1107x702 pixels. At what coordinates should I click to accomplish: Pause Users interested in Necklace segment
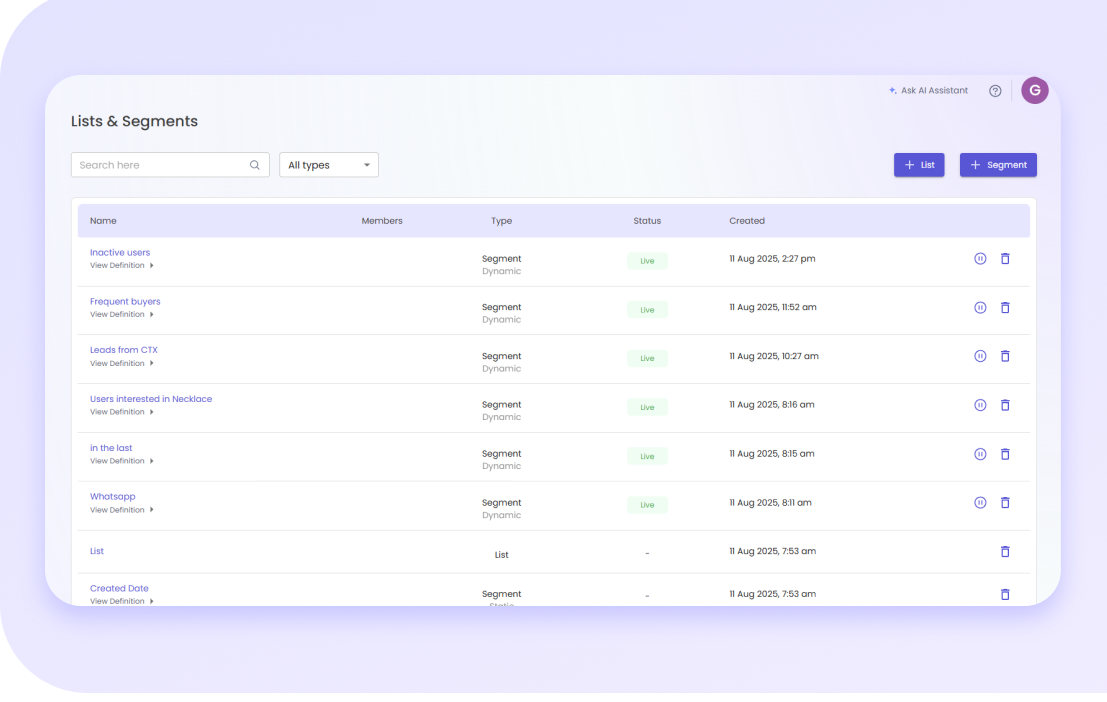[x=980, y=405]
